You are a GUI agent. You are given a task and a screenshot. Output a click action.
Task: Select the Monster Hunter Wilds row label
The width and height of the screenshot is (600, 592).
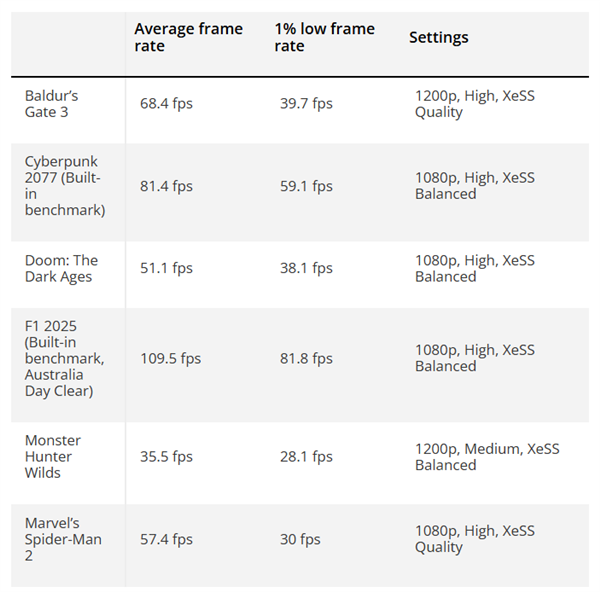pos(53,456)
